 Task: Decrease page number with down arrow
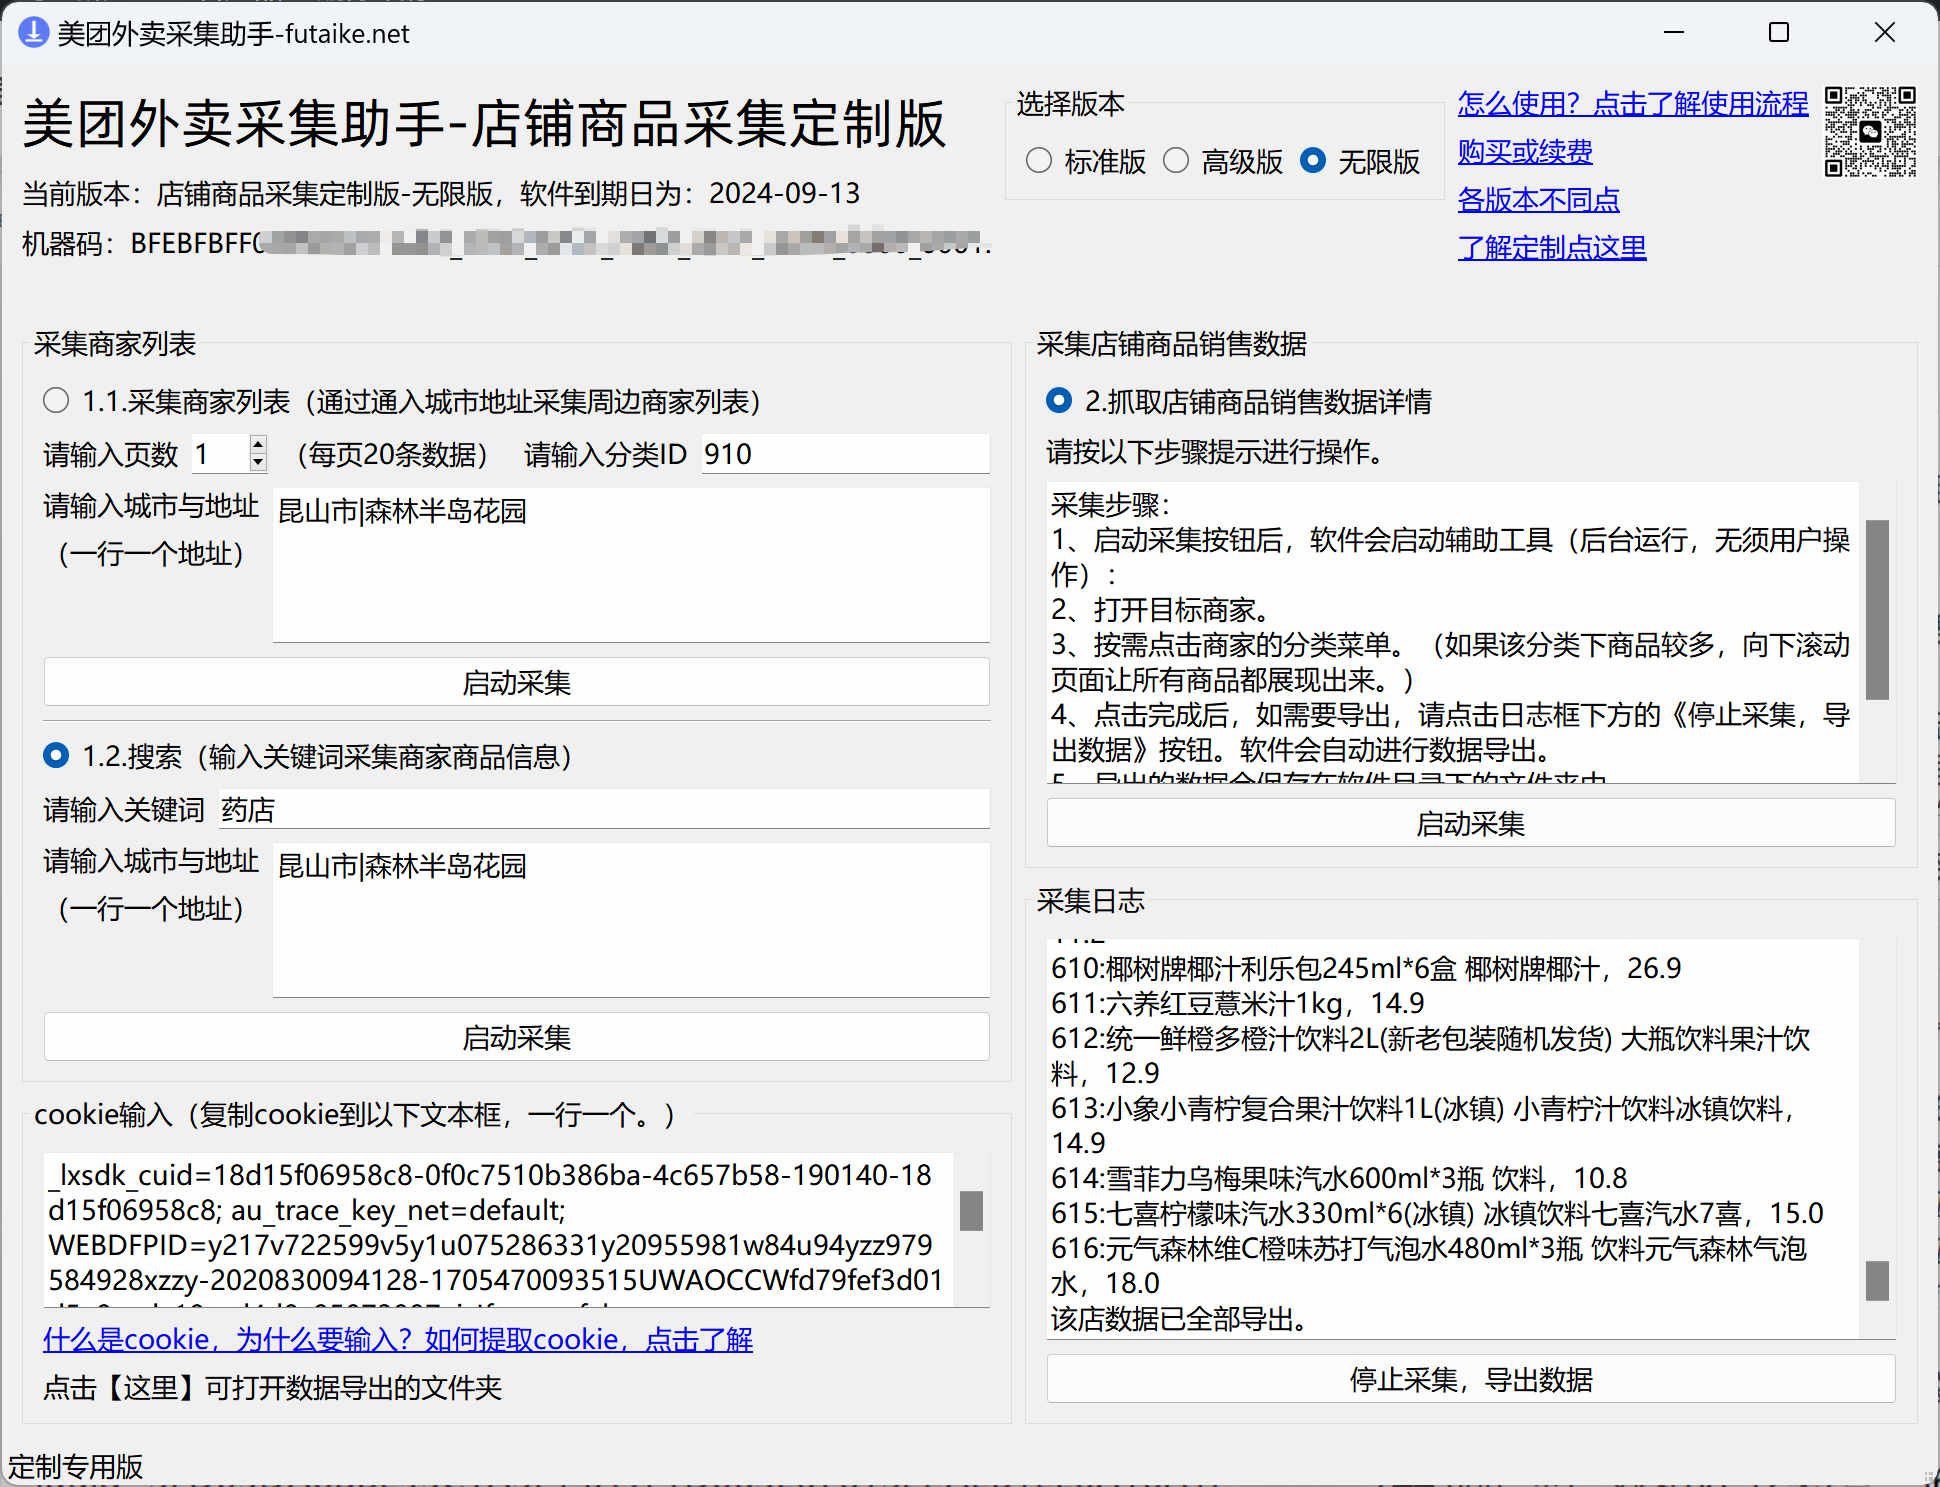point(258,462)
